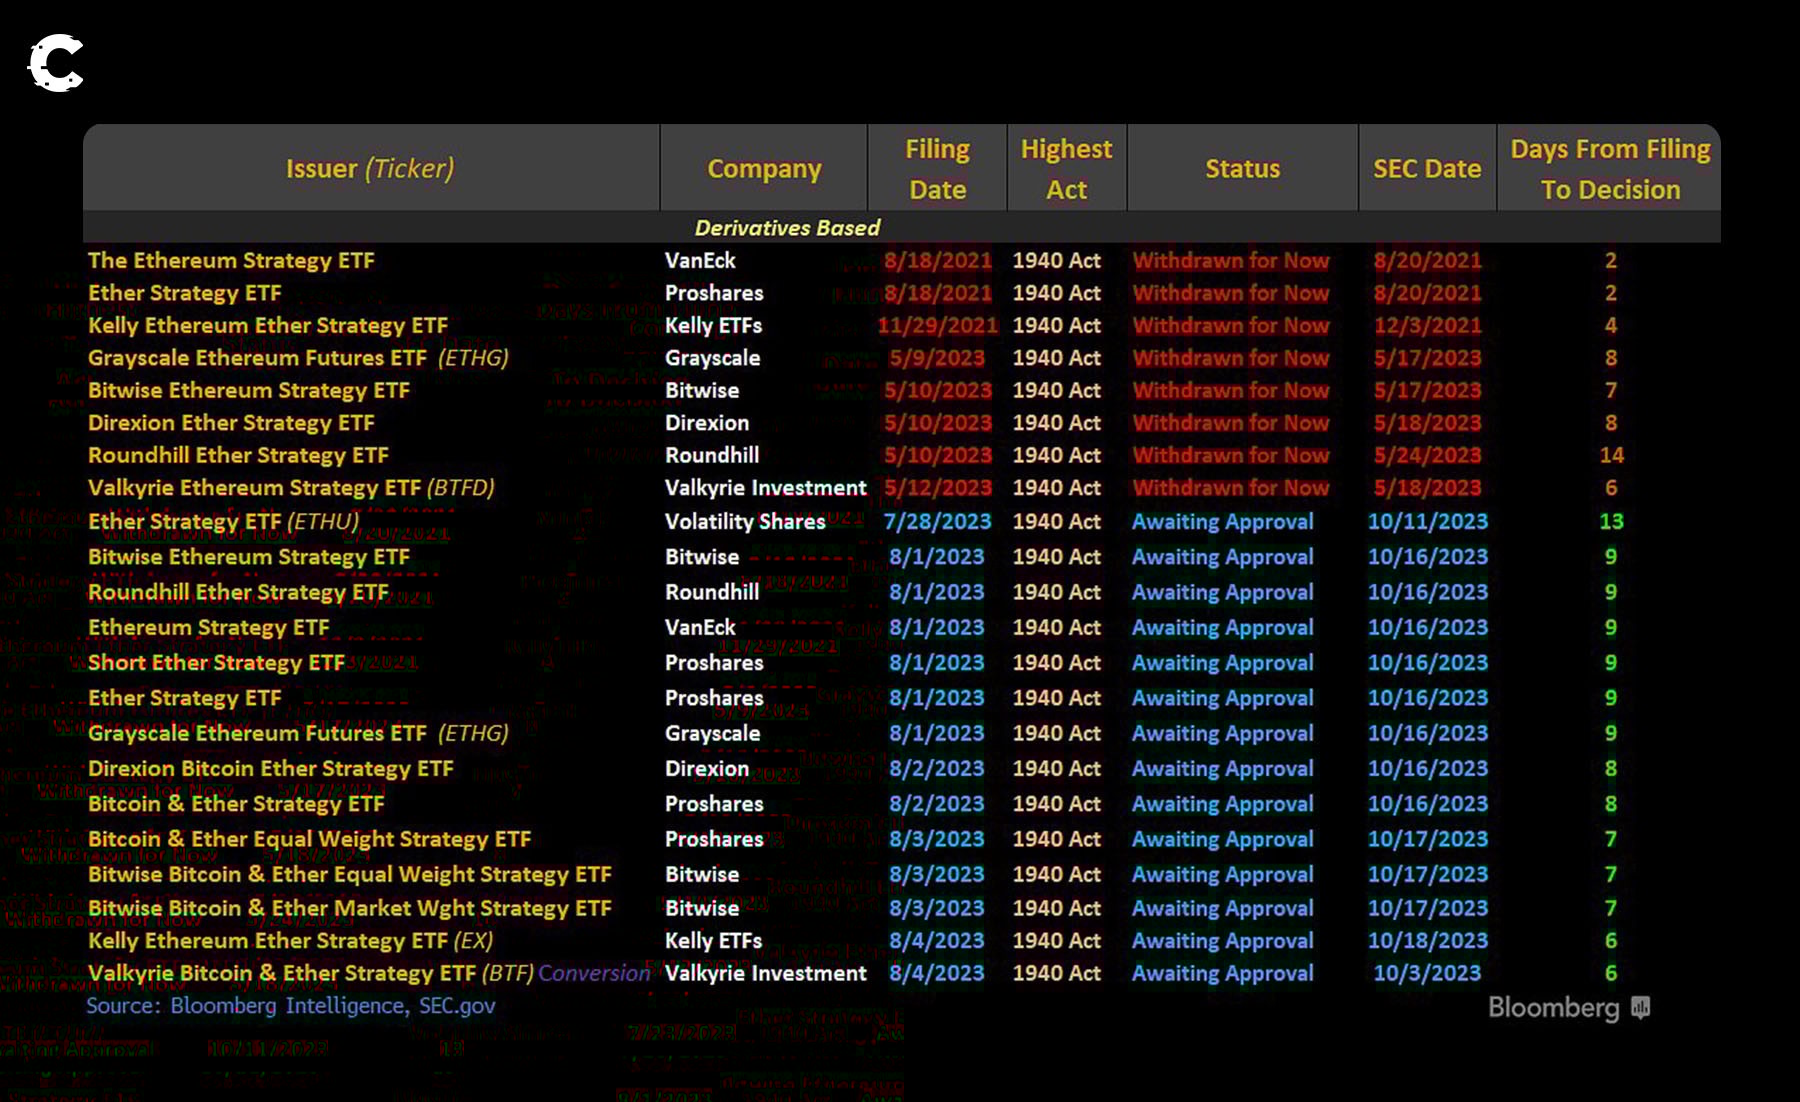Click the white C logo icon
This screenshot has width=1800, height=1102.
[x=55, y=63]
